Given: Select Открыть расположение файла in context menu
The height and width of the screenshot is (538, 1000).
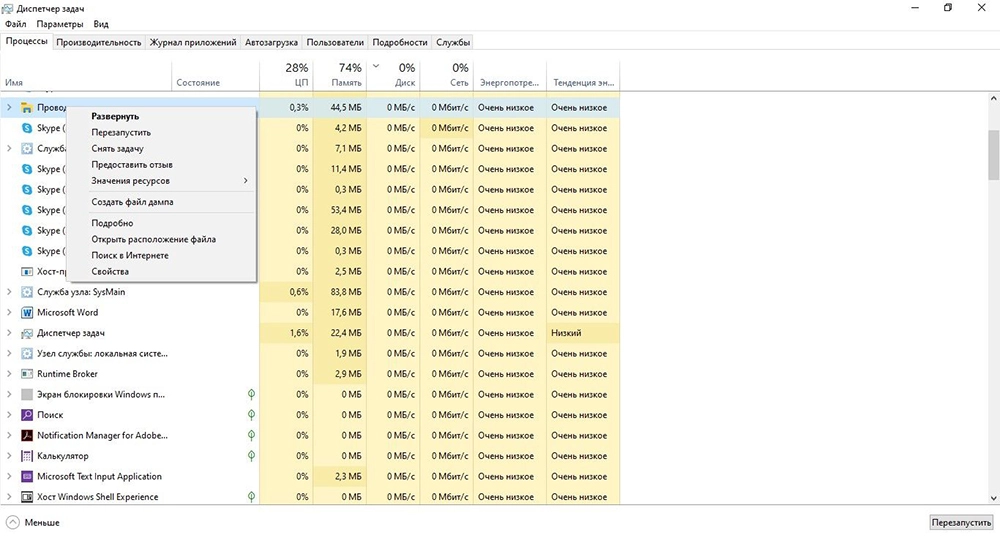Looking at the screenshot, I should pos(153,239).
